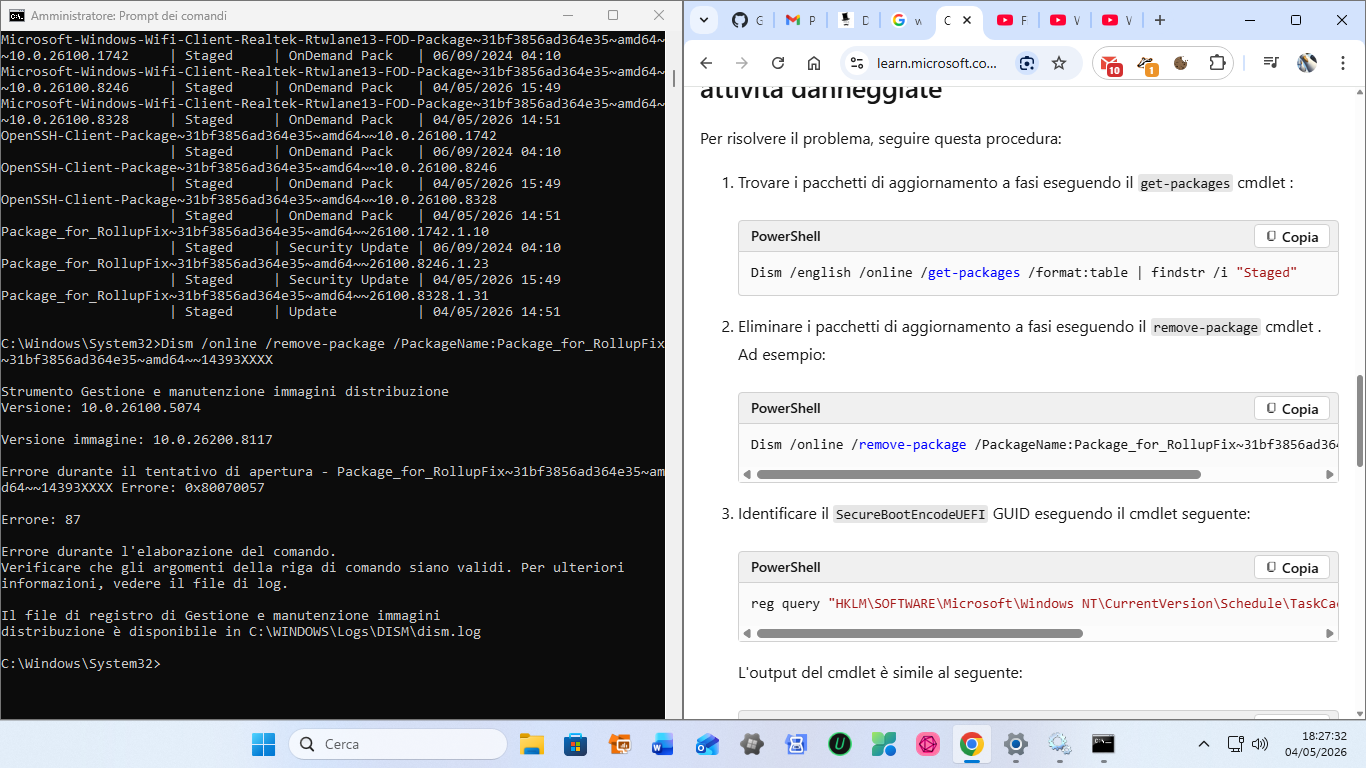Open Chrome three-dot menu

click(x=1343, y=63)
